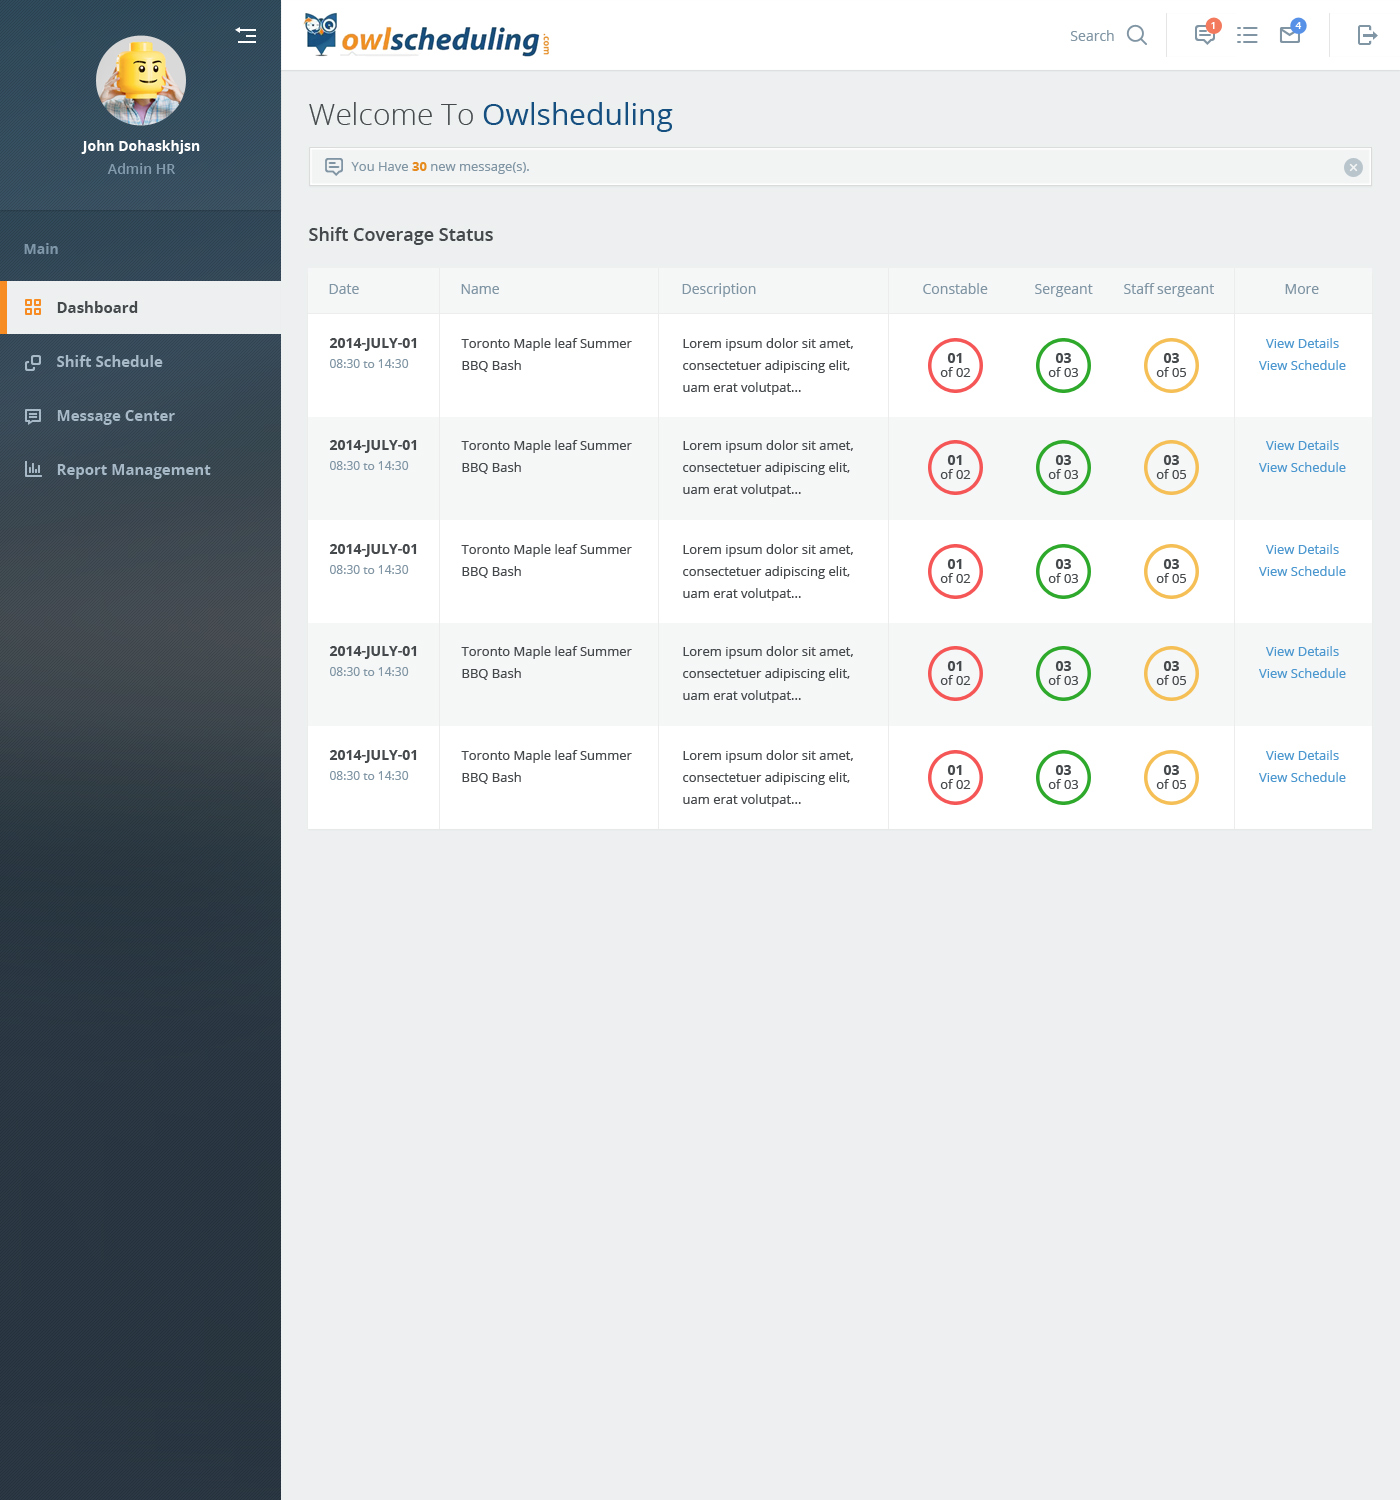The image size is (1400, 1500).
Task: Click the red Constable circle in the third row
Action: tap(955, 571)
